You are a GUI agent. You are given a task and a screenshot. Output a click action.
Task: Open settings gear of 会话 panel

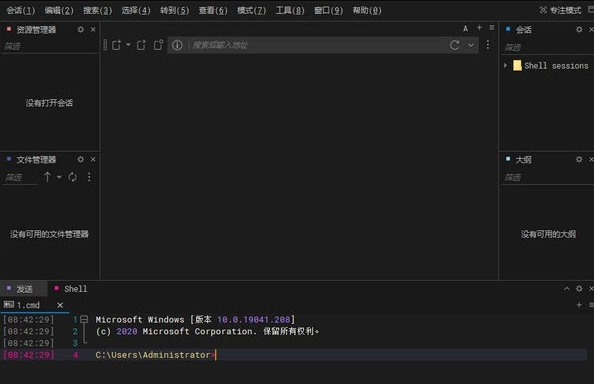[579, 30]
